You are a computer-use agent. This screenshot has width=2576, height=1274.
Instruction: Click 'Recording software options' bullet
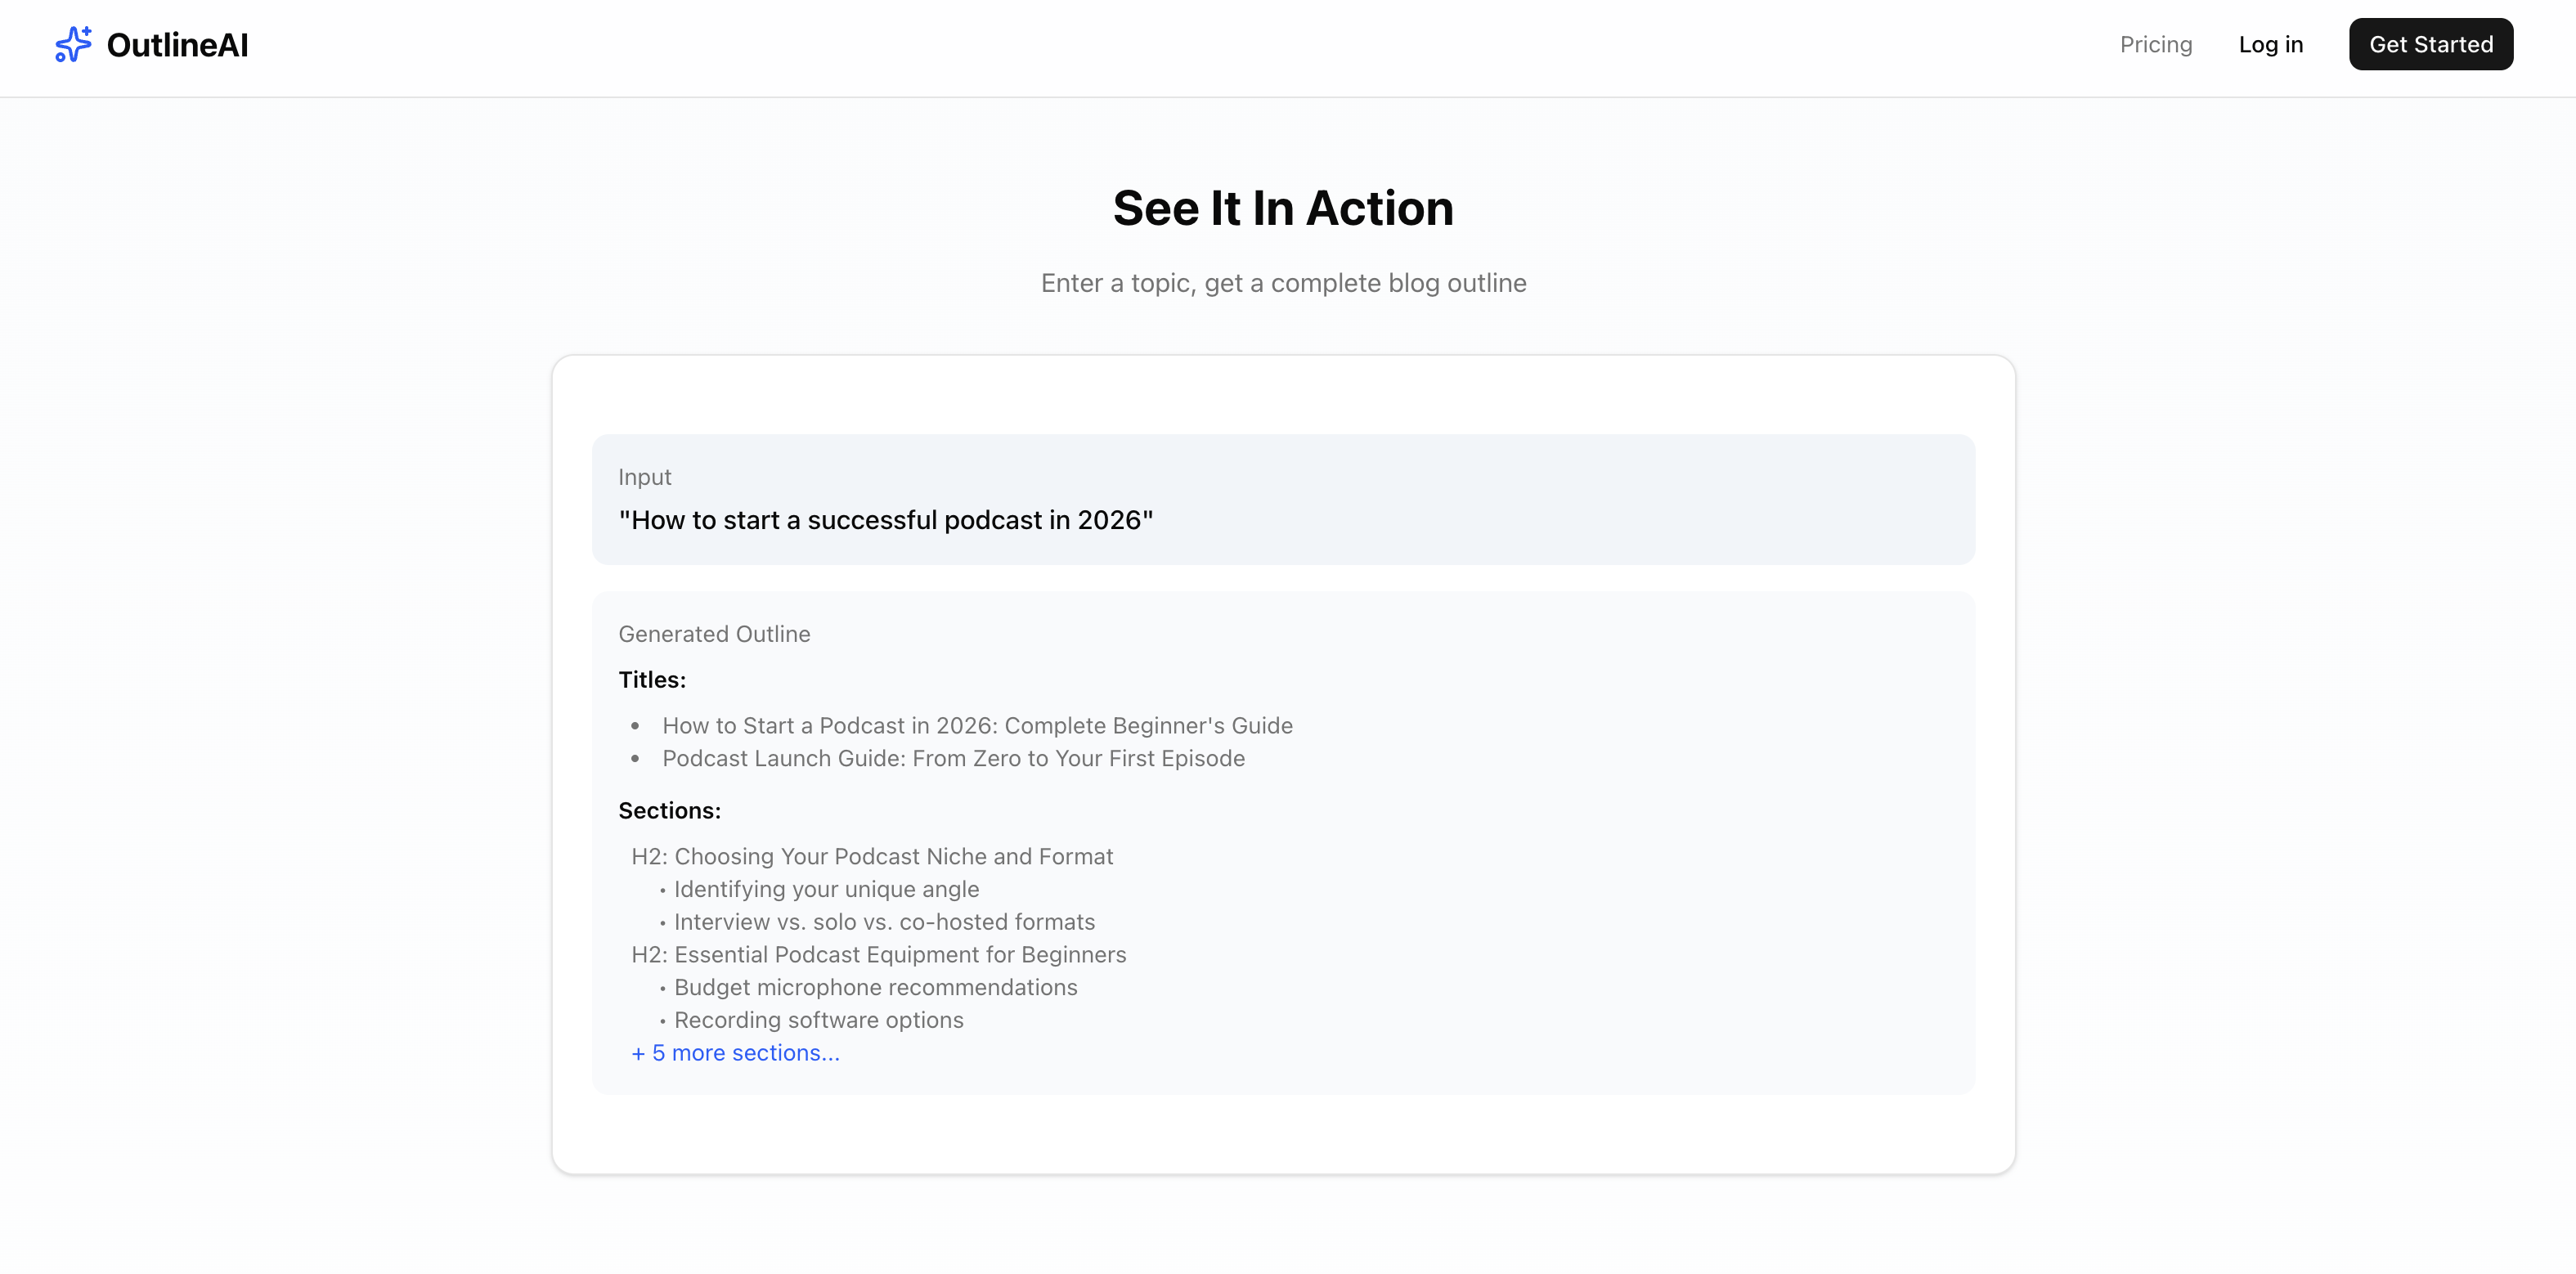(x=818, y=1019)
